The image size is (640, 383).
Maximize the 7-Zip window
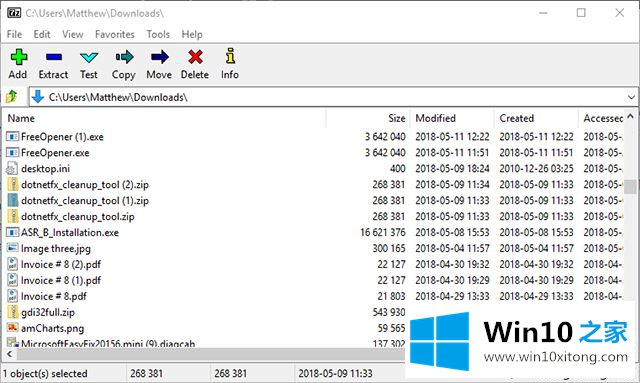click(581, 13)
